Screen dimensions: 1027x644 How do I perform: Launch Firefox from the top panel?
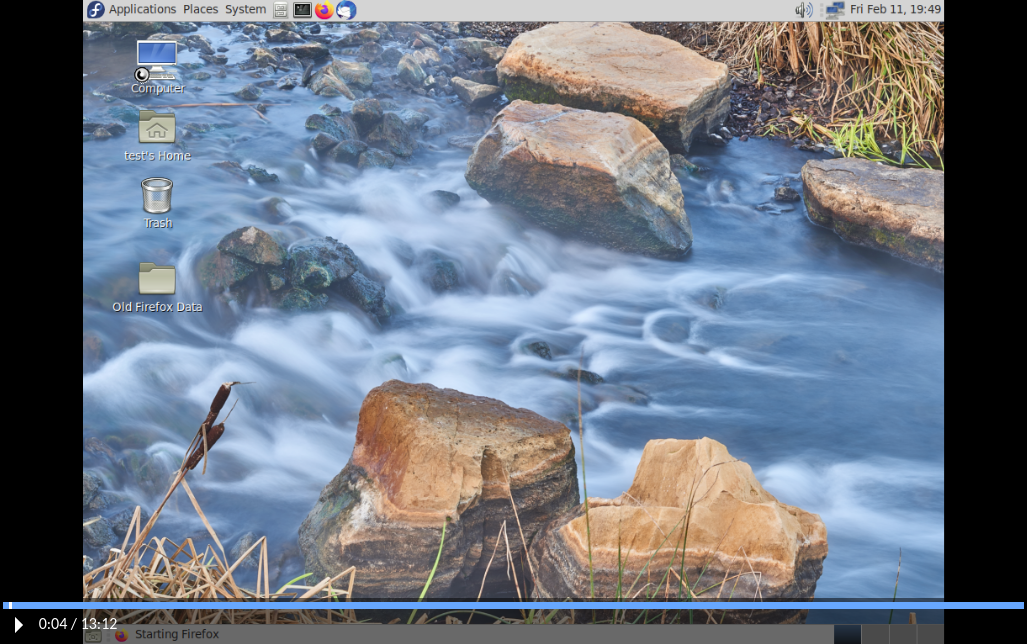(x=324, y=10)
